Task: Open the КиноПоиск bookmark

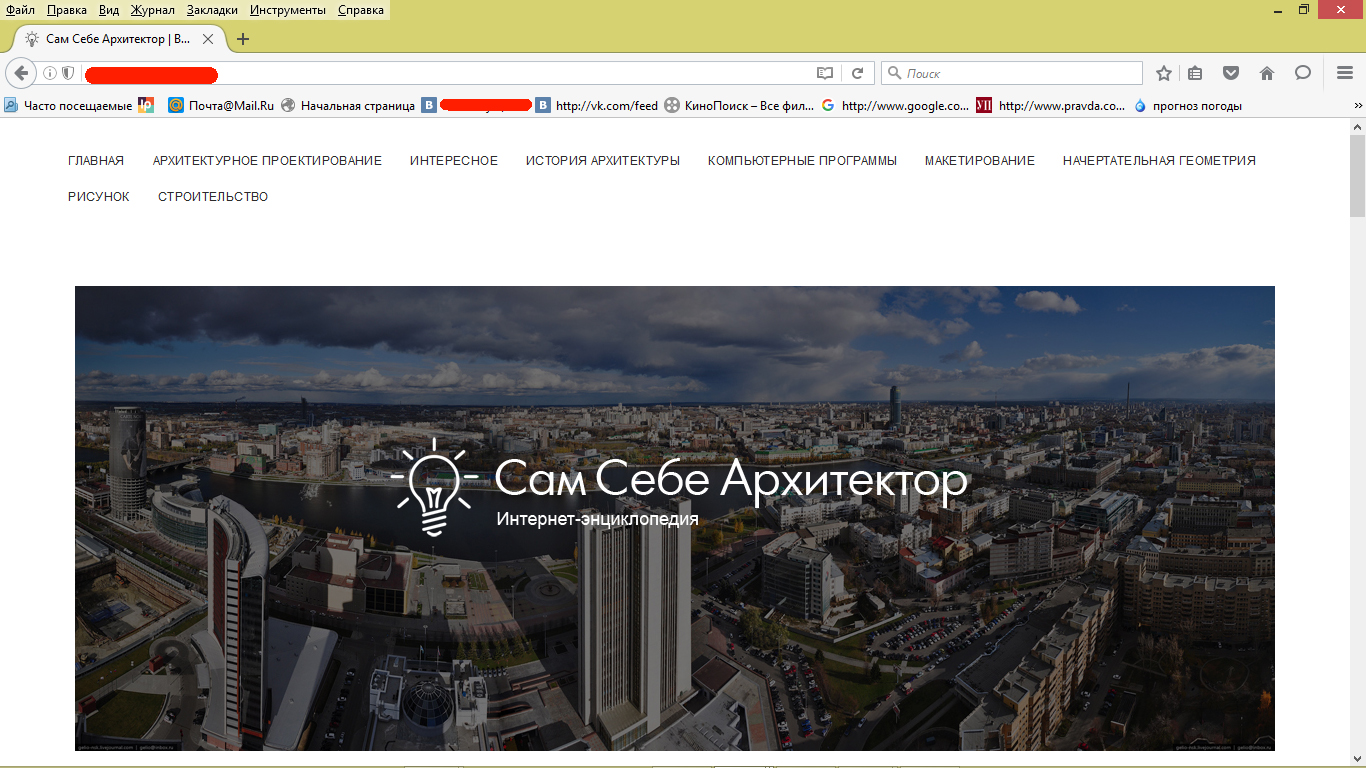Action: pos(739,105)
